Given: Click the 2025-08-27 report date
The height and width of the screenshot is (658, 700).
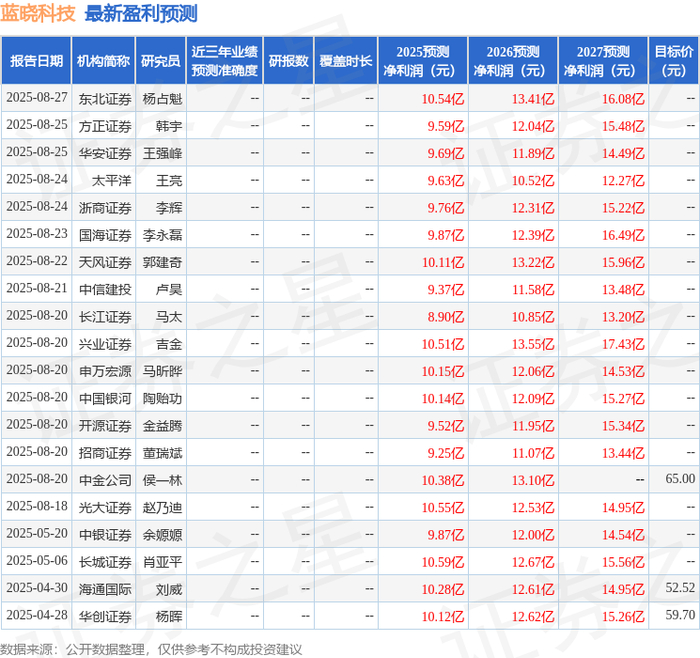Looking at the screenshot, I should click(x=37, y=97).
